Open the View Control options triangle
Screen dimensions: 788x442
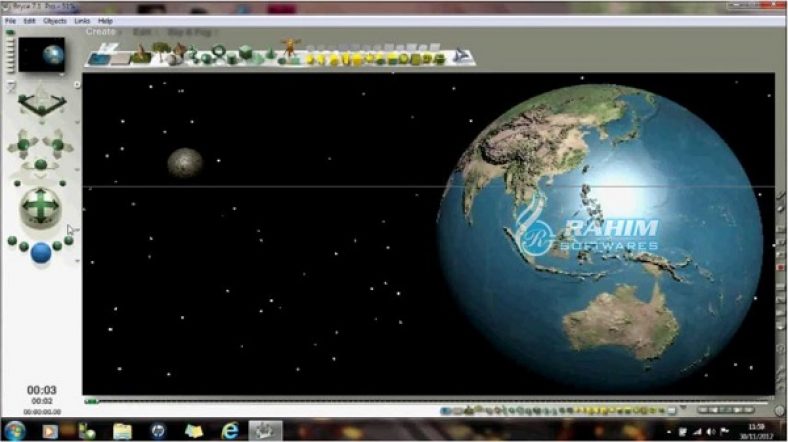pyautogui.click(x=77, y=122)
